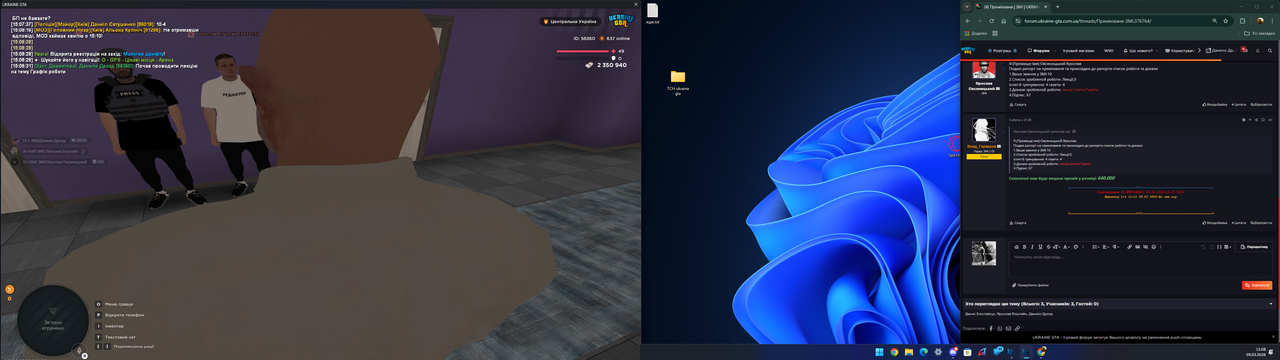Screen dimensions: 1280x360
Task: Click 'Прикріпити файли' attach files
Action: point(1030,285)
